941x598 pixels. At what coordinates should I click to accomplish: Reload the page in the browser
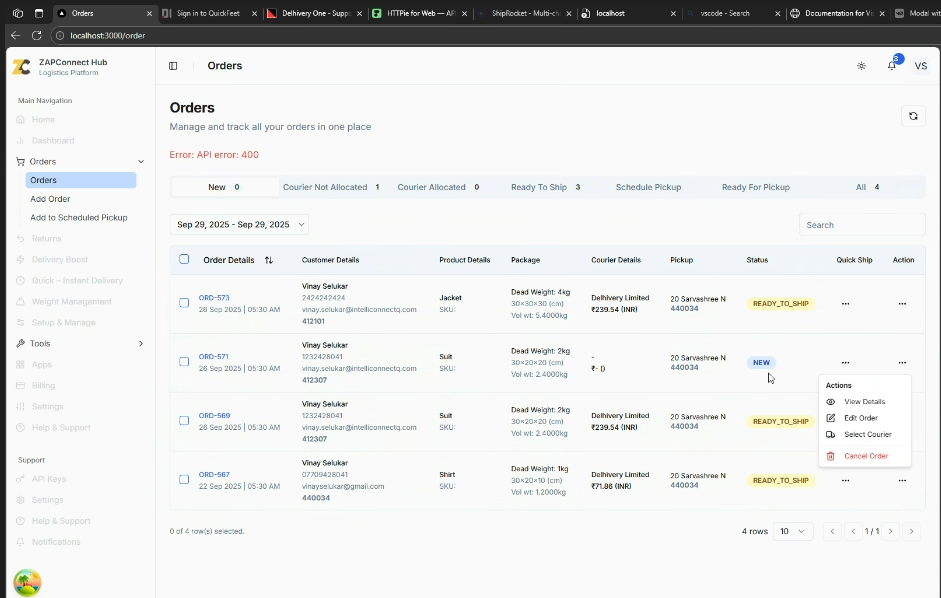click(x=36, y=35)
